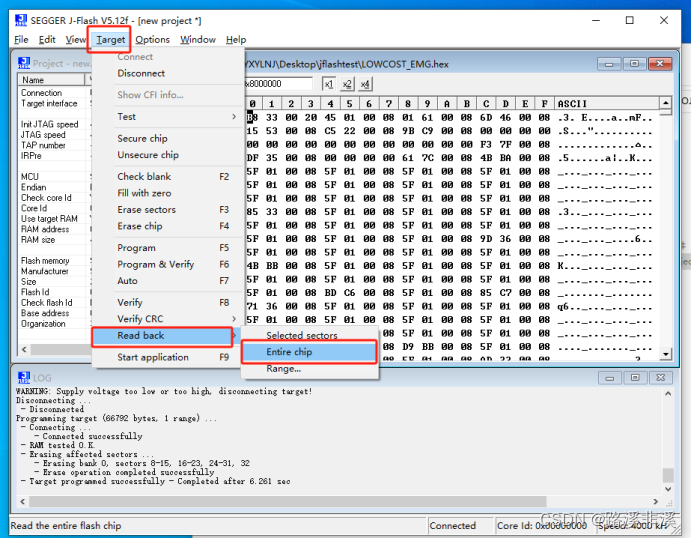Click the hex window scroll-down arrow
Image resolution: width=692 pixels, height=538 pixels.
point(666,354)
